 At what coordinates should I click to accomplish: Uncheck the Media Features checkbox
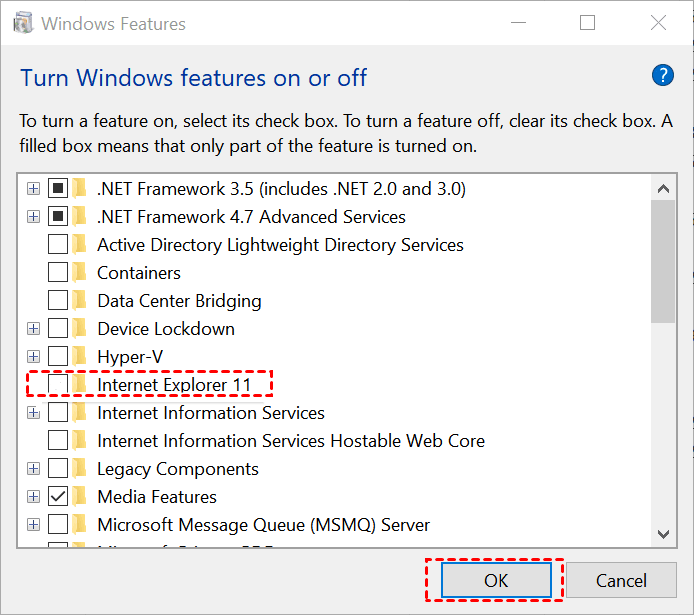(58, 497)
